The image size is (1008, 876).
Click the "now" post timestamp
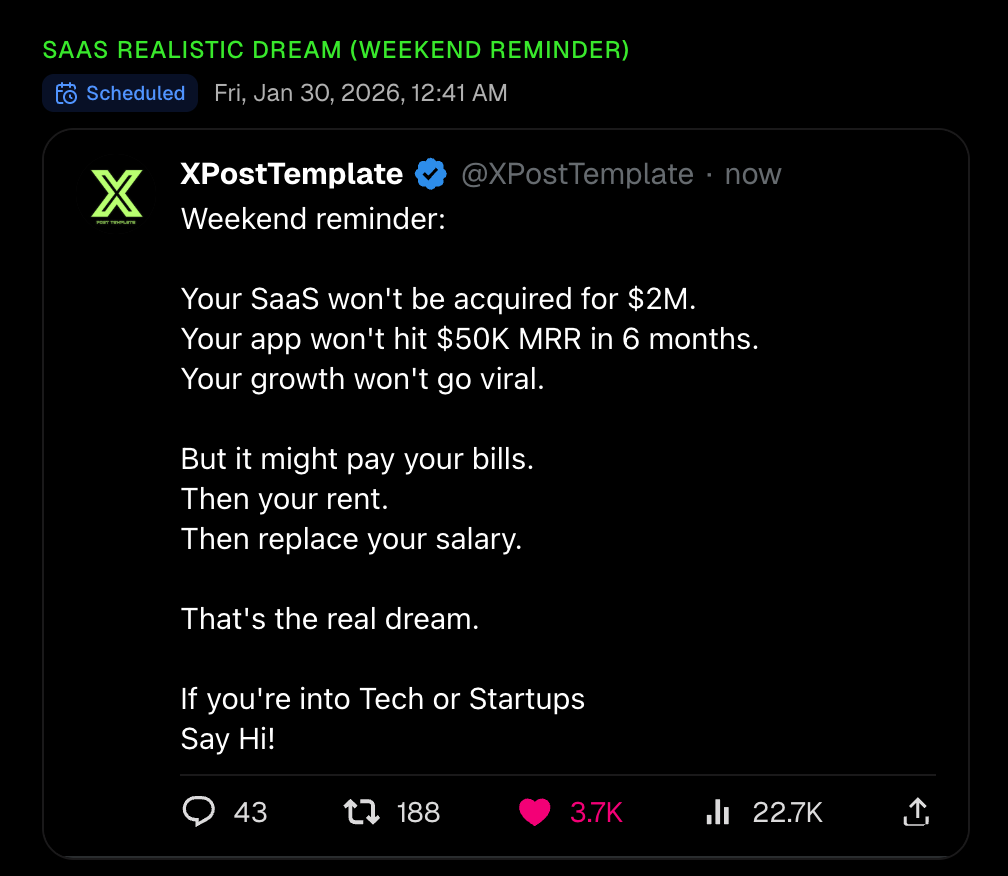click(x=753, y=174)
